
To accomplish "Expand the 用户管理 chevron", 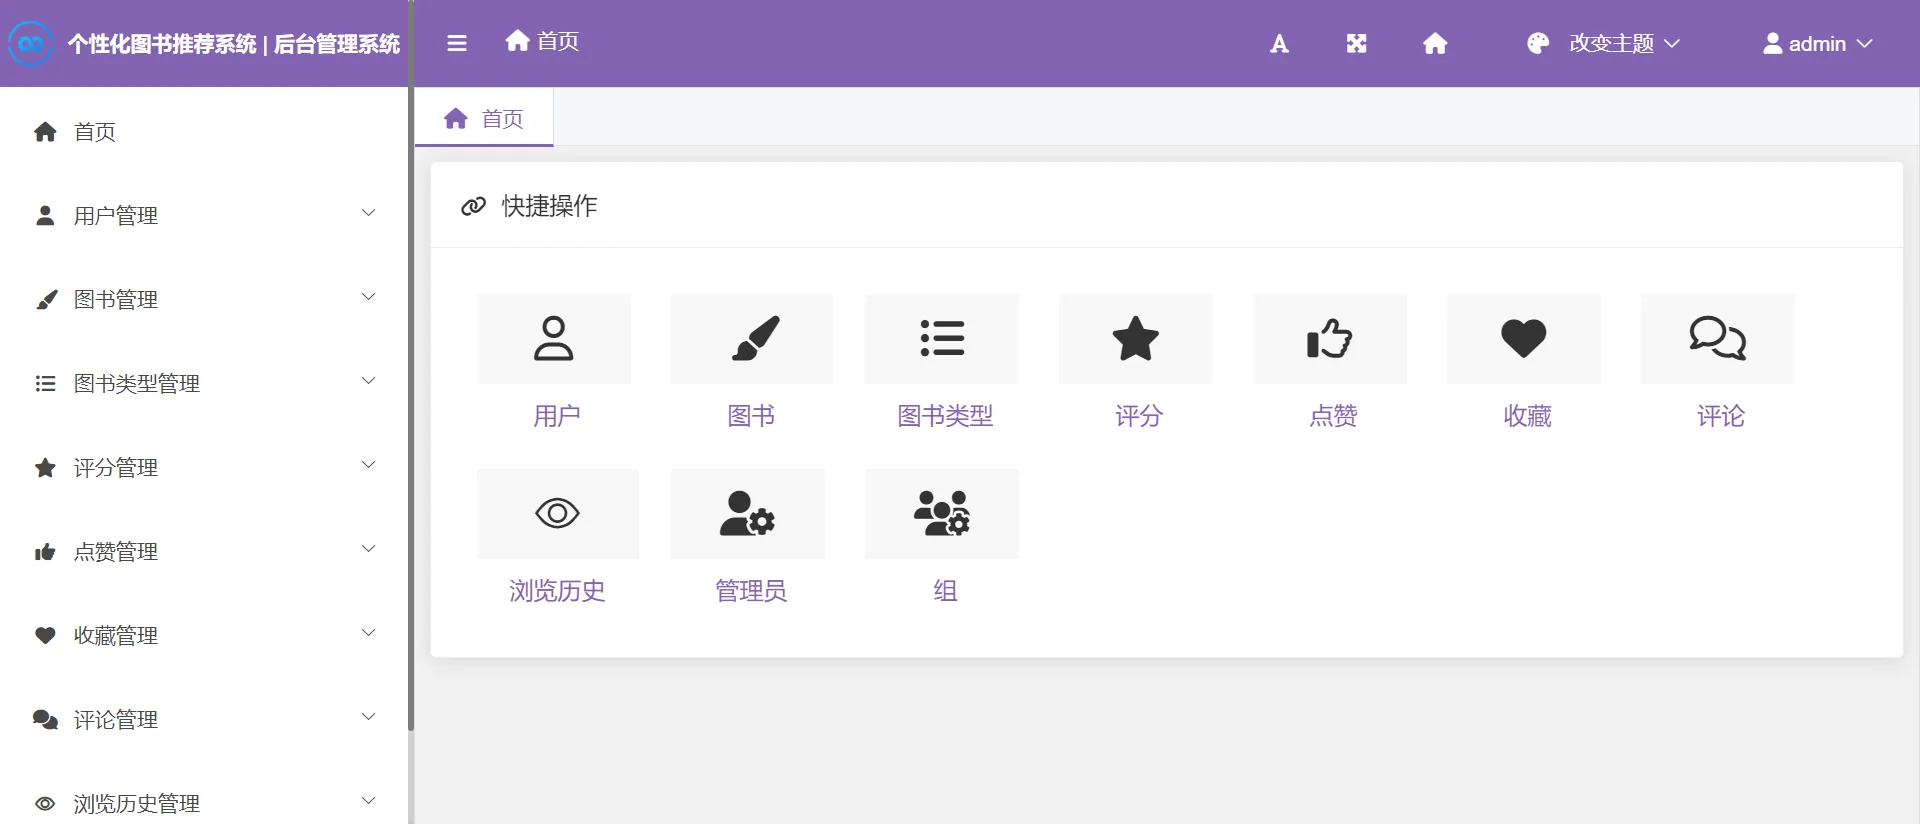I will coord(368,213).
